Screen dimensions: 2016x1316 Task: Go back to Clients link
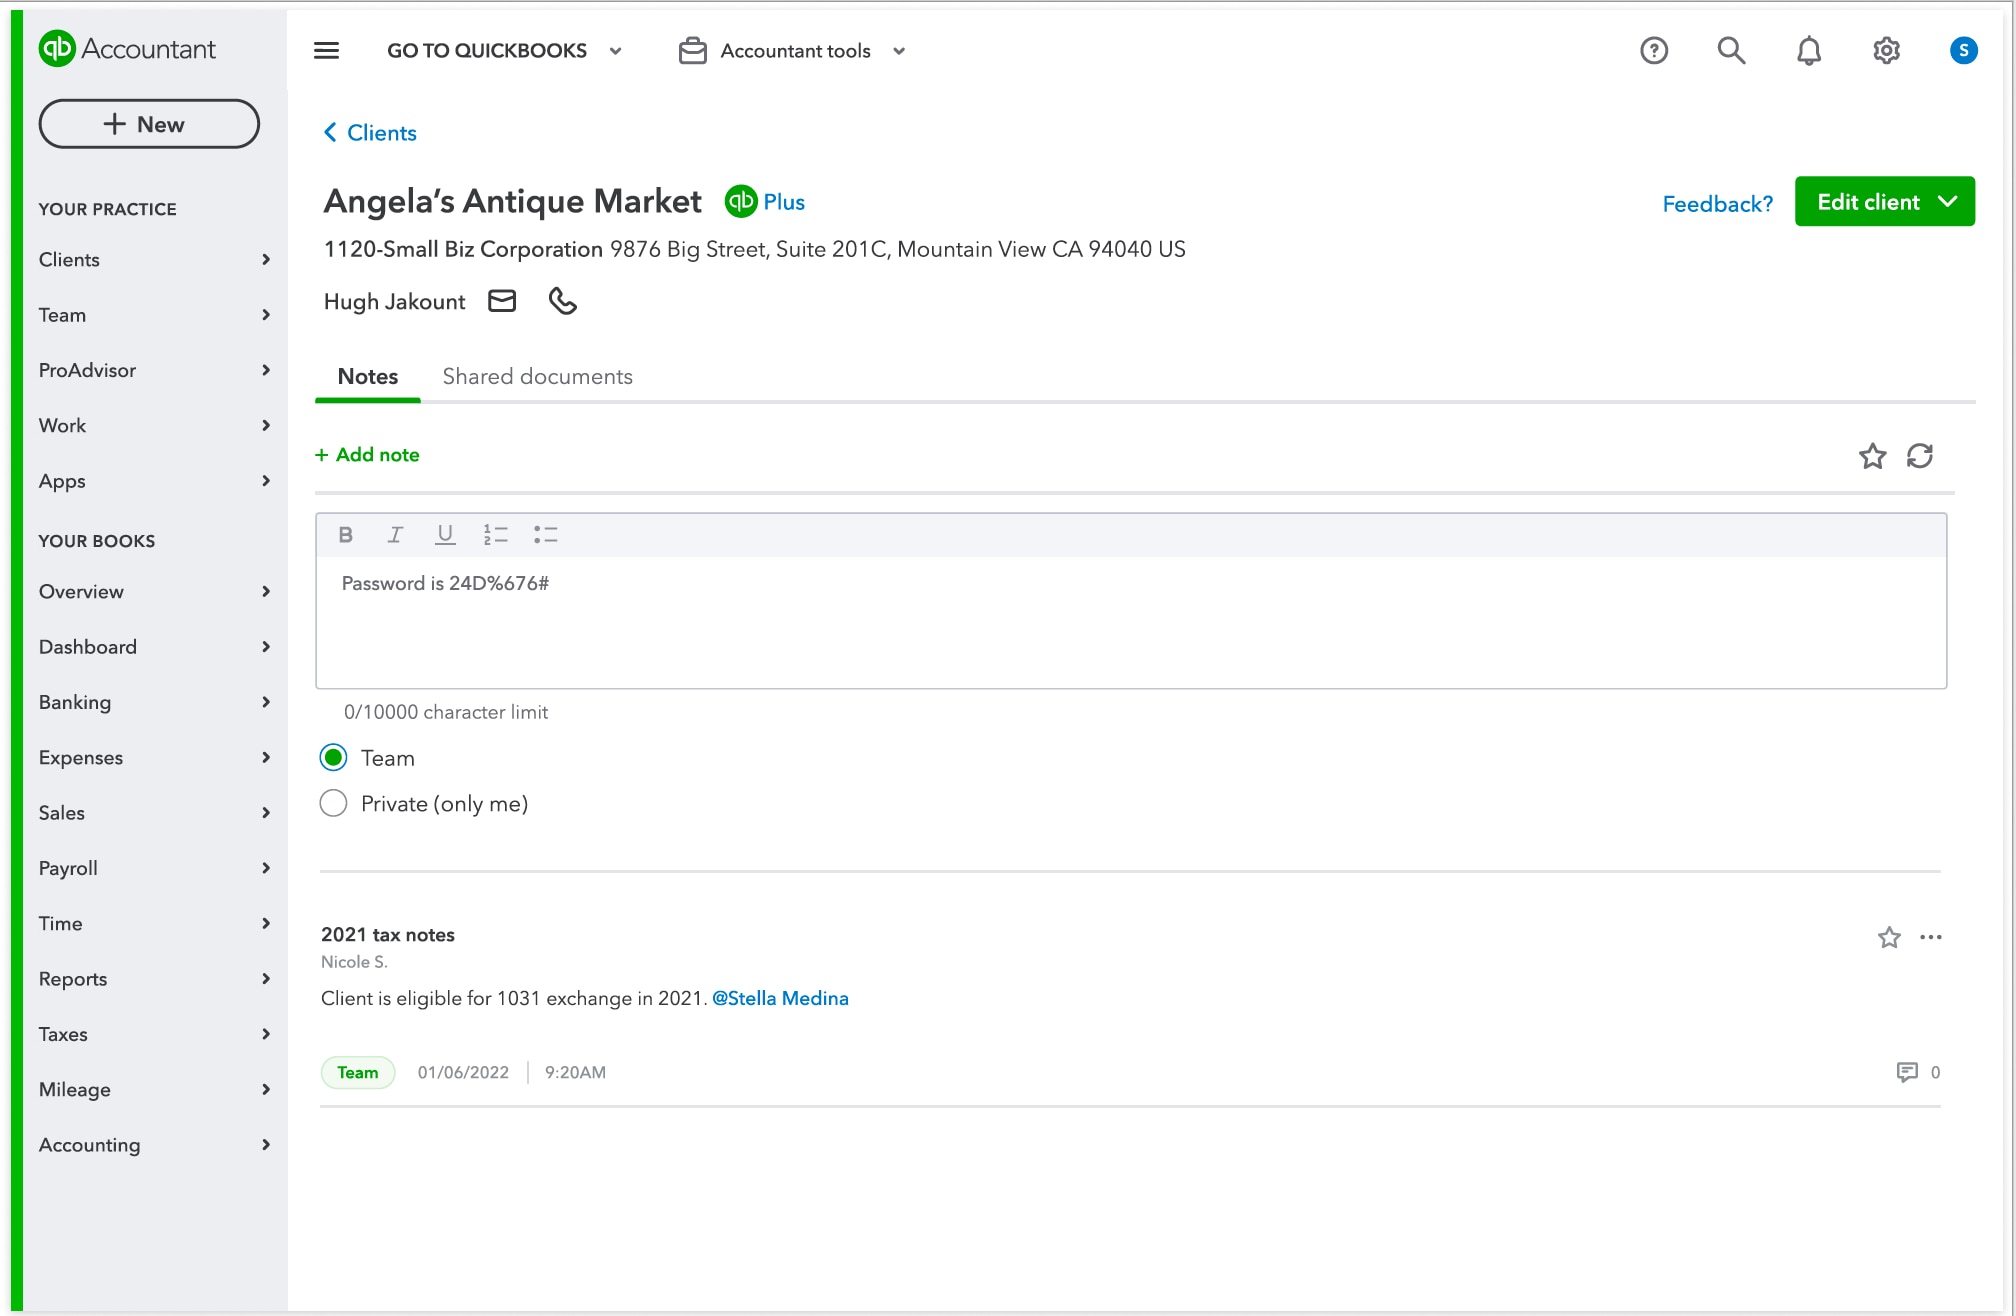pyautogui.click(x=381, y=133)
